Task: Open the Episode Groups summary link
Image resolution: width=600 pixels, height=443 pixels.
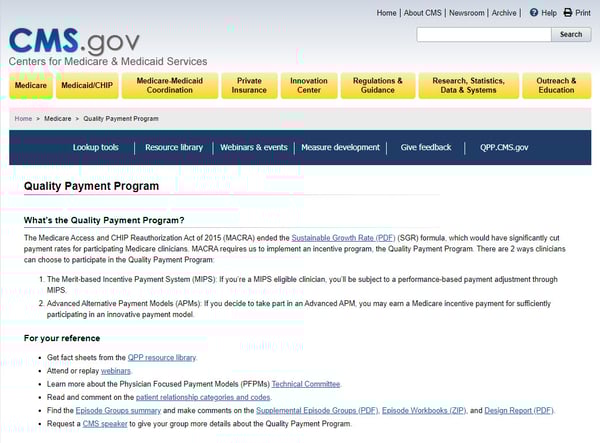Action: (x=118, y=410)
